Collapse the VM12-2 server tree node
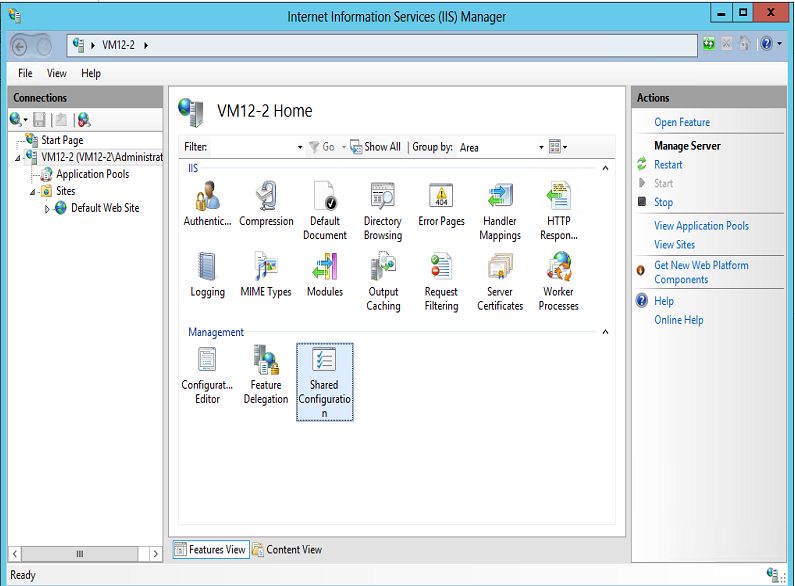This screenshot has height=586, width=795. [18, 159]
